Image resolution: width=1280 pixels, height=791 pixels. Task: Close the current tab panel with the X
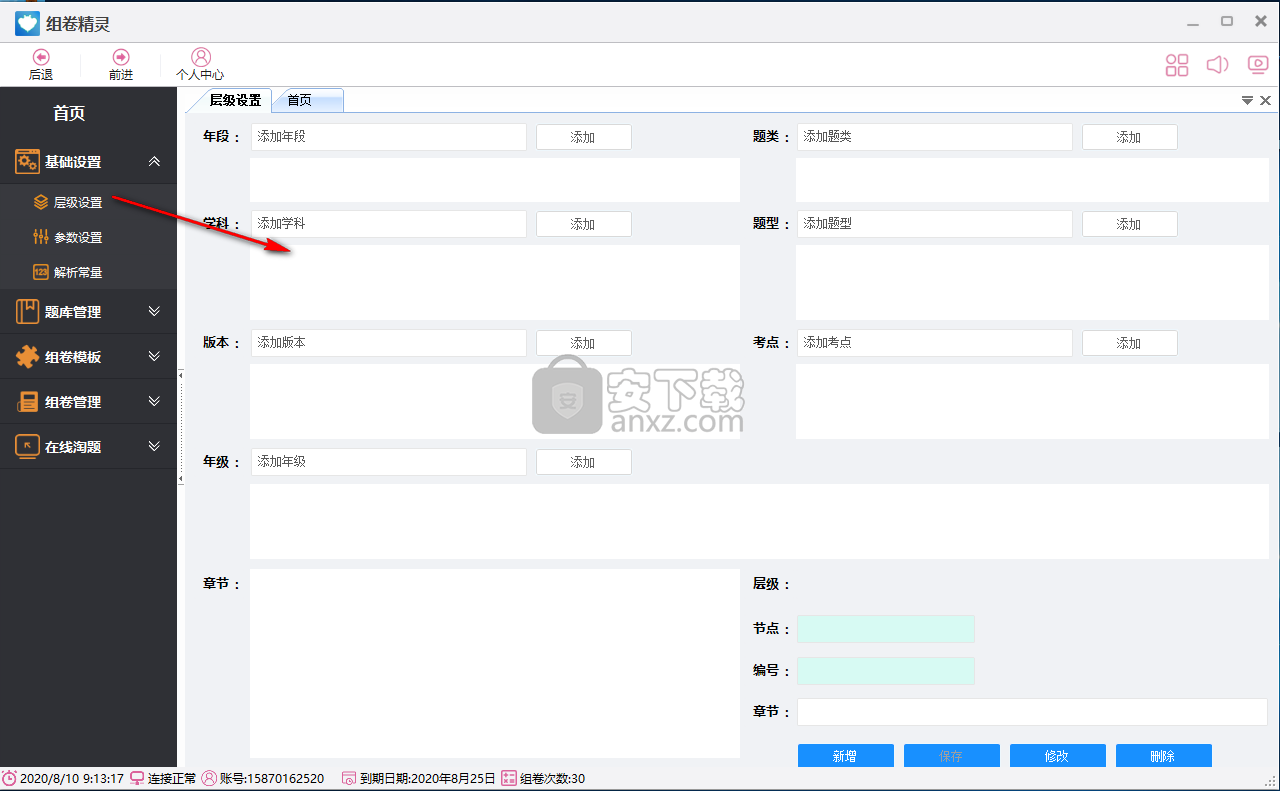[x=1266, y=100]
